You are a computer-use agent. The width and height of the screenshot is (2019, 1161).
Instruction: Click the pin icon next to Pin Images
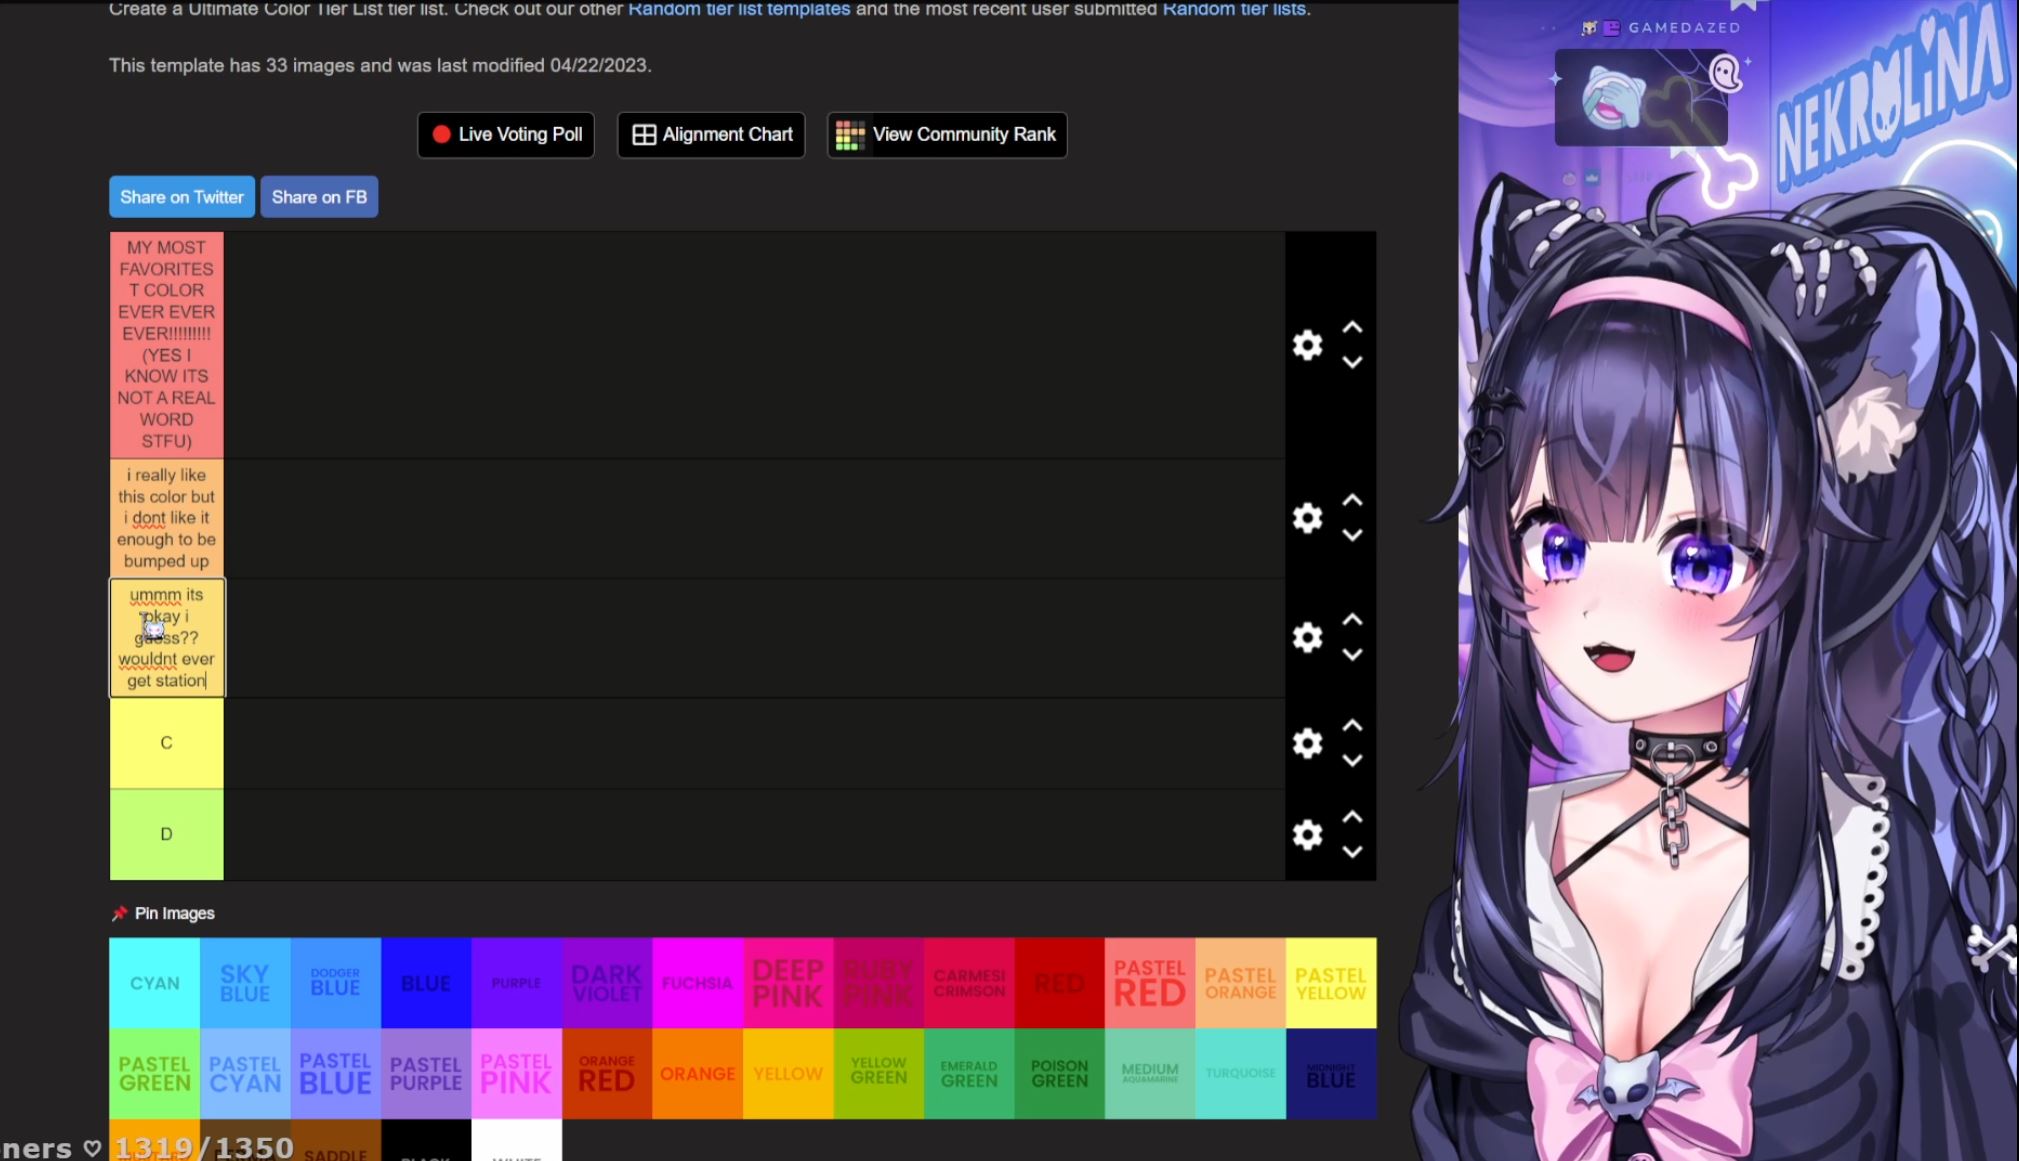click(119, 913)
